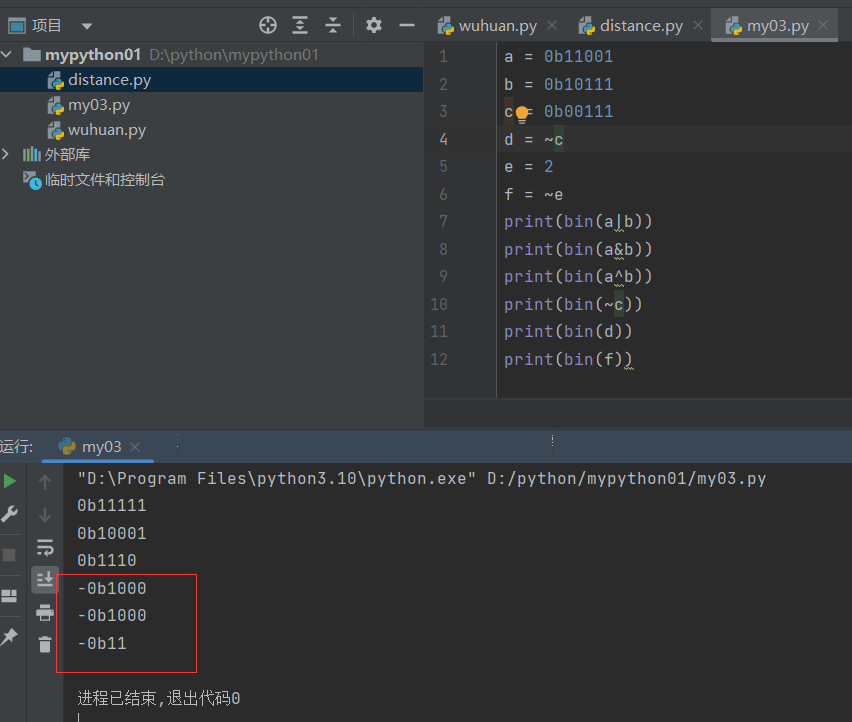This screenshot has width=852, height=722.
Task: Click line number 7 in gutter
Action: tap(443, 222)
